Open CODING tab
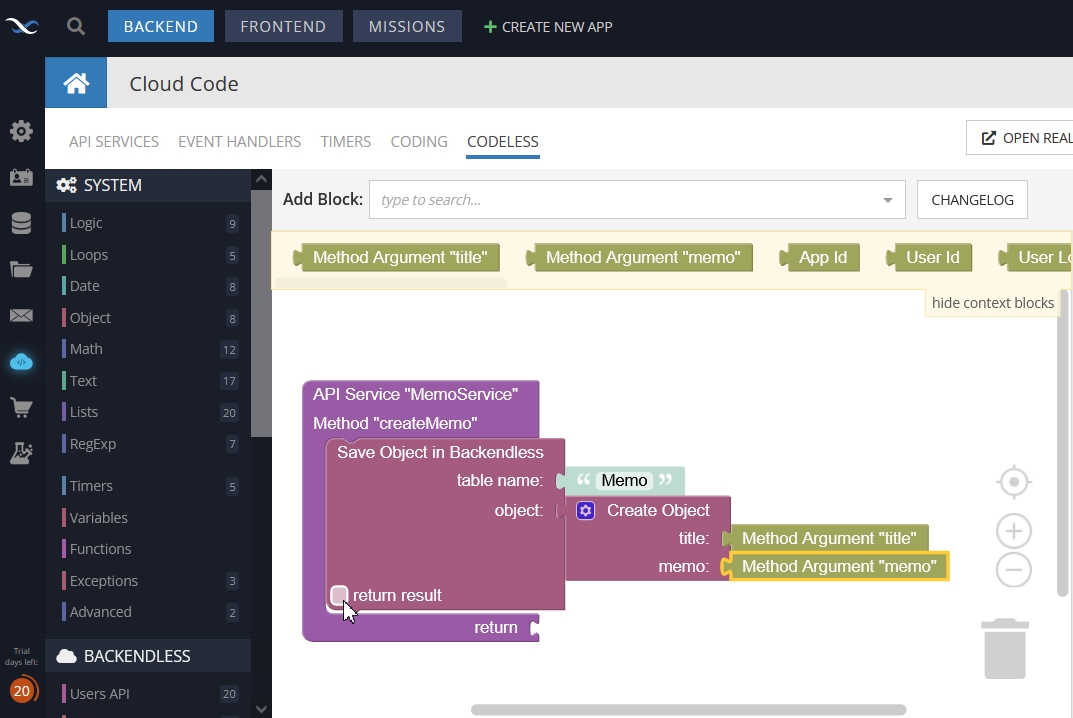Viewport: 1073px width, 718px height. click(419, 142)
